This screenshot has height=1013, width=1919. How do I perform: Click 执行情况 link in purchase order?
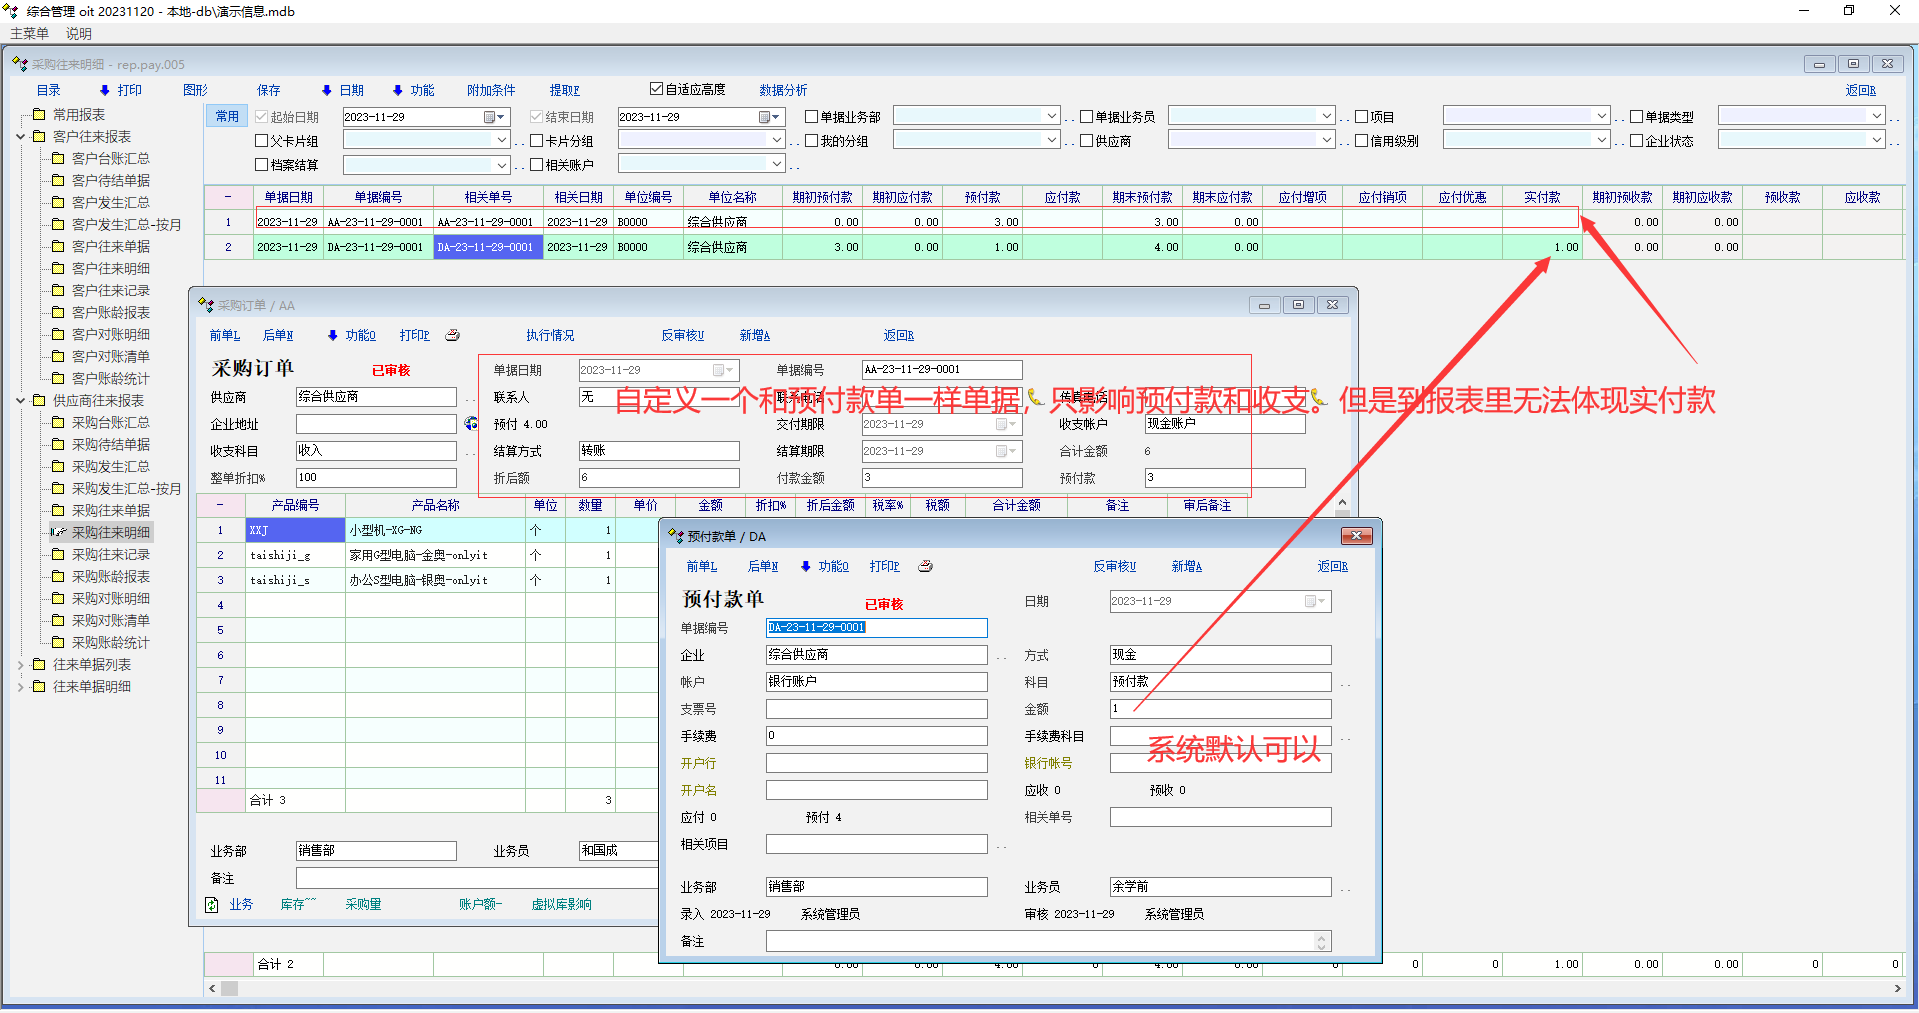(x=550, y=336)
